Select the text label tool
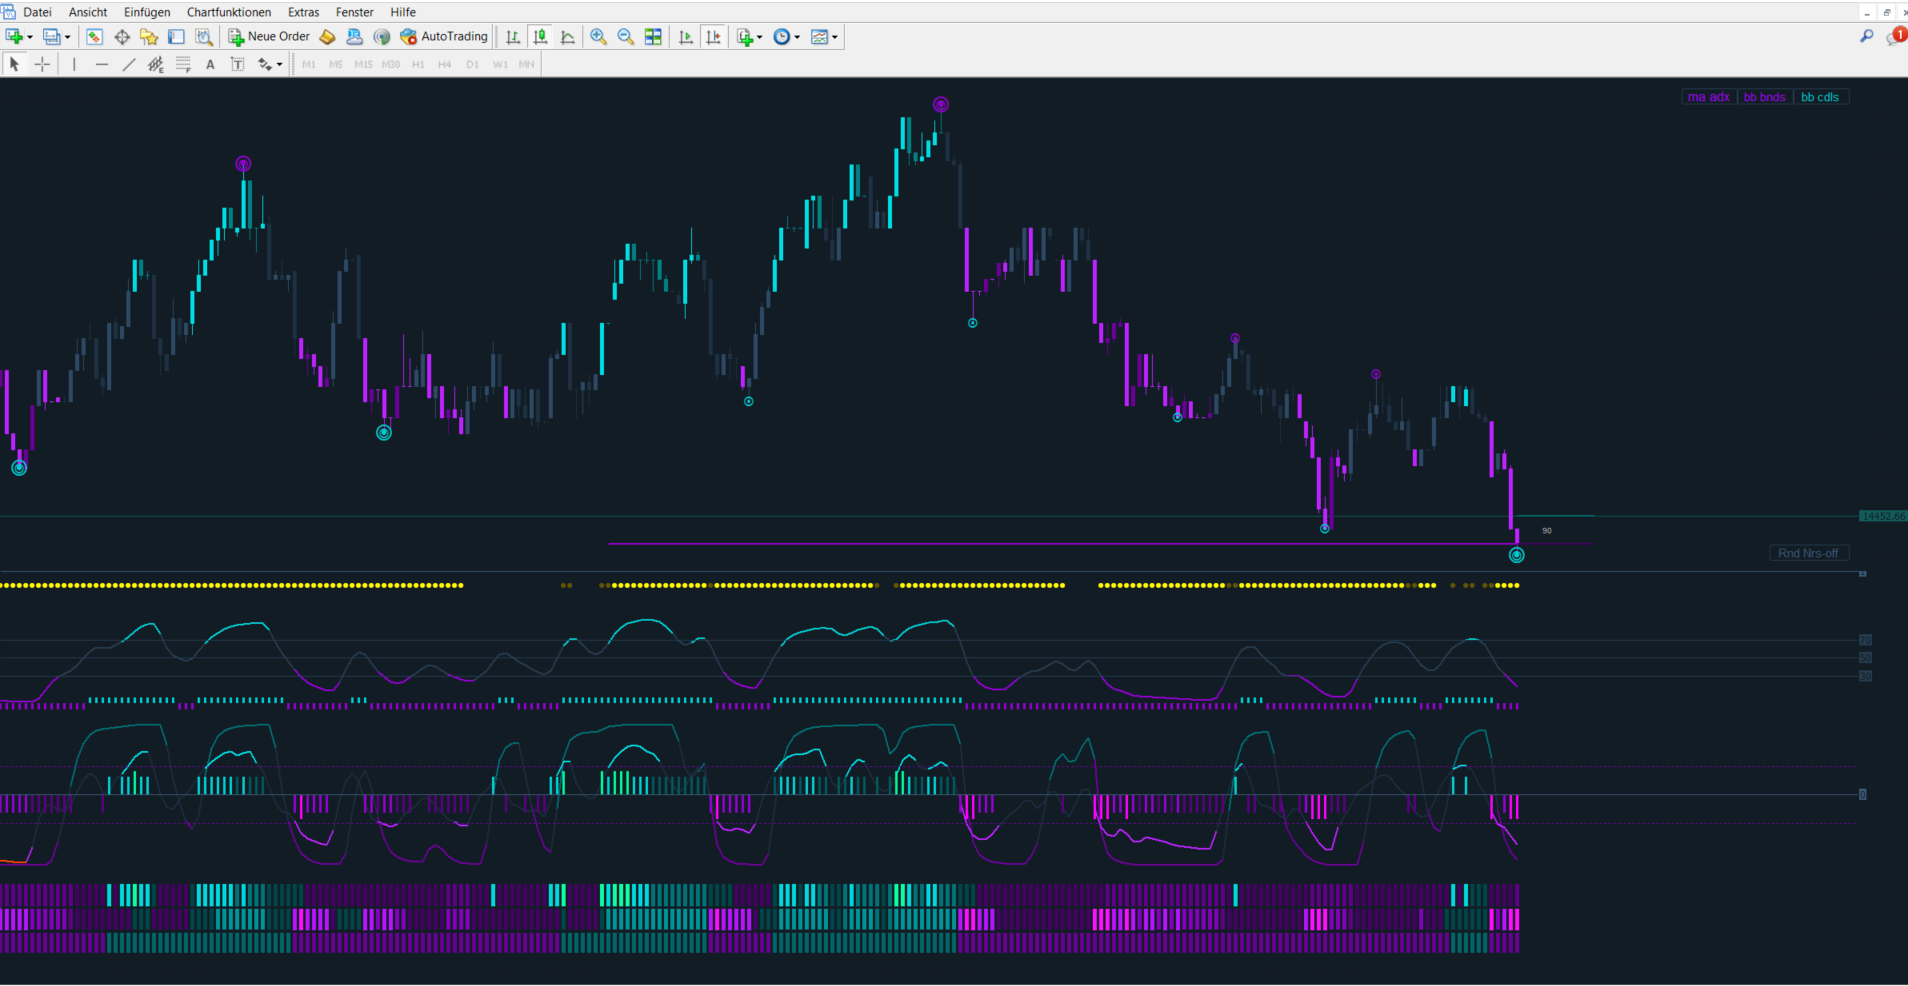 (x=210, y=64)
